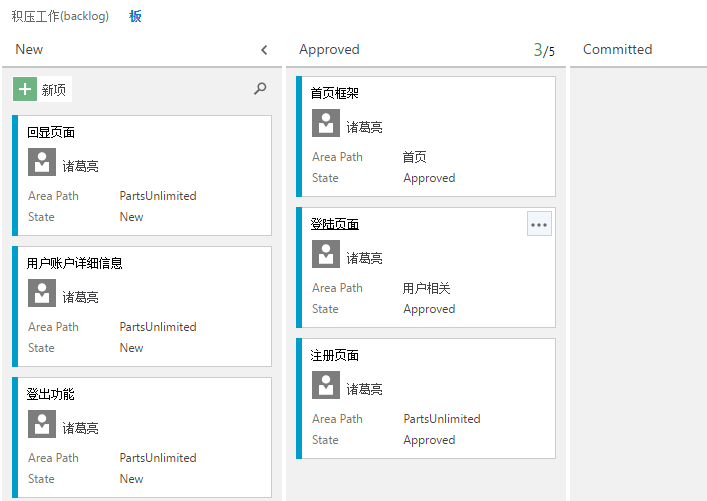Click assignee 诸葛亮 on 登出功能 card
Screen dimensions: 707x501
(x=80, y=428)
